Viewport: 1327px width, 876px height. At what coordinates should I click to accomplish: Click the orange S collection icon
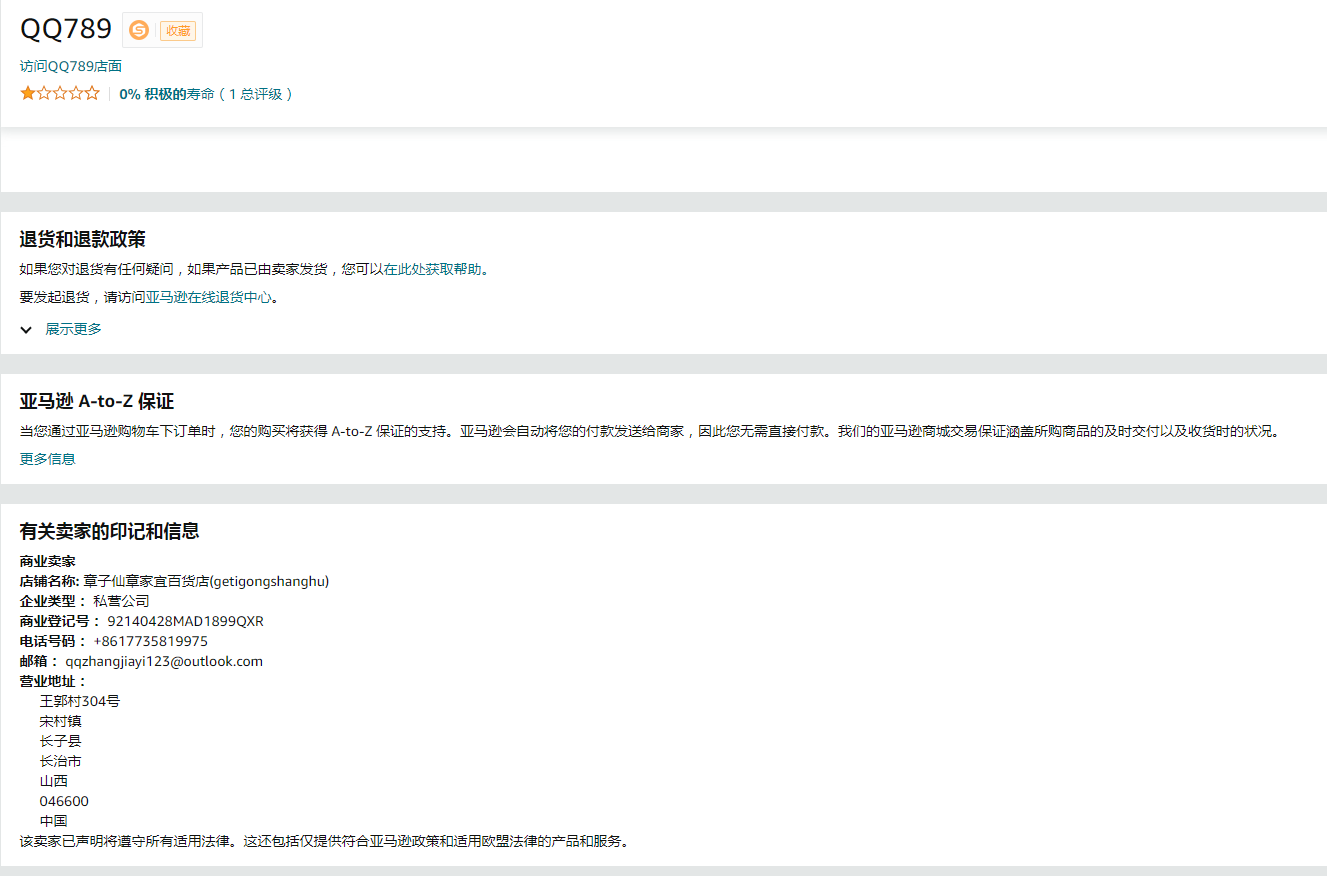[x=139, y=30]
